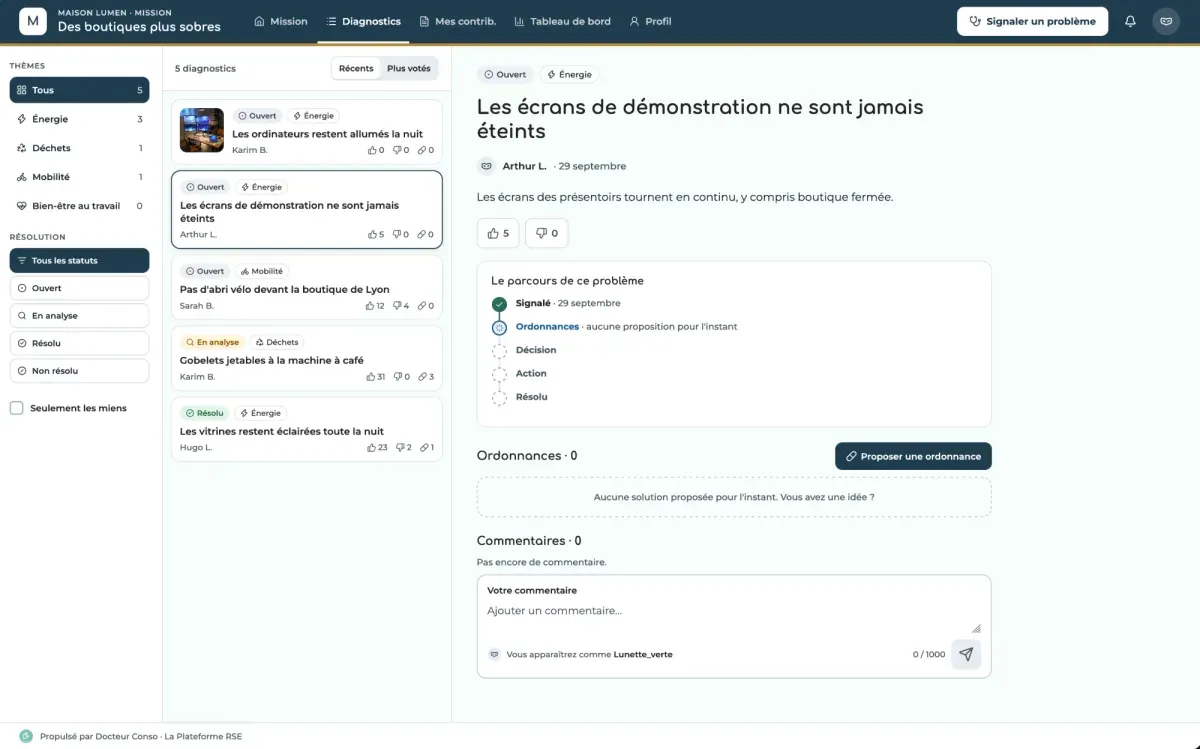
Task: Open the computer room thumbnail
Action: tap(202, 130)
